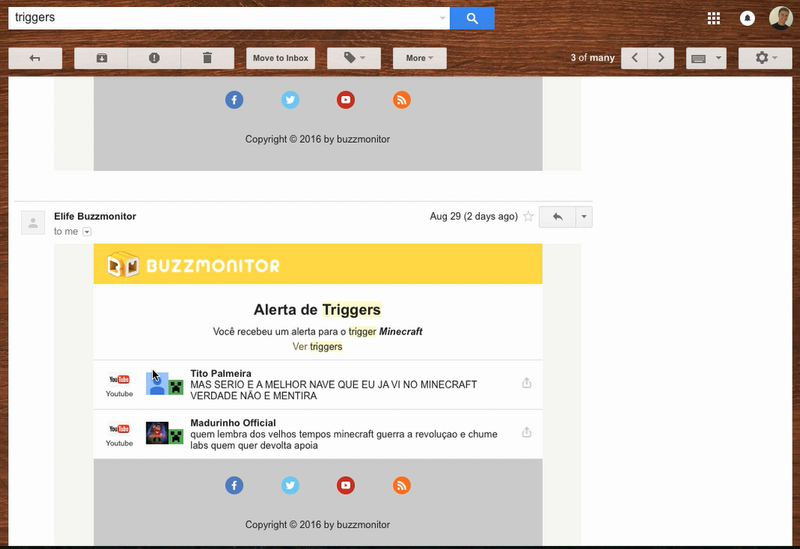Screen dimensions: 800x549
Task: Star the Aug 29 message
Action: [x=528, y=217]
